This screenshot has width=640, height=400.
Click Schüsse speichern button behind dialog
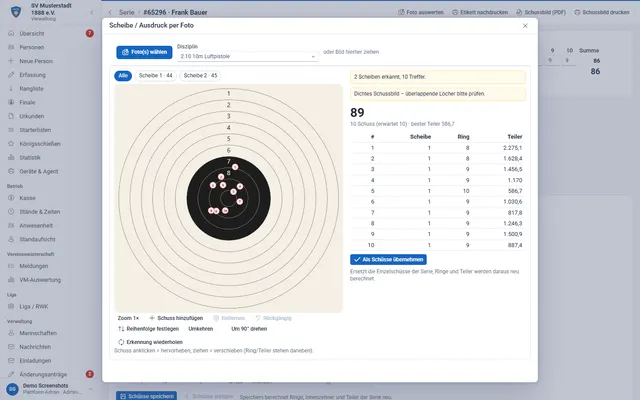click(147, 396)
